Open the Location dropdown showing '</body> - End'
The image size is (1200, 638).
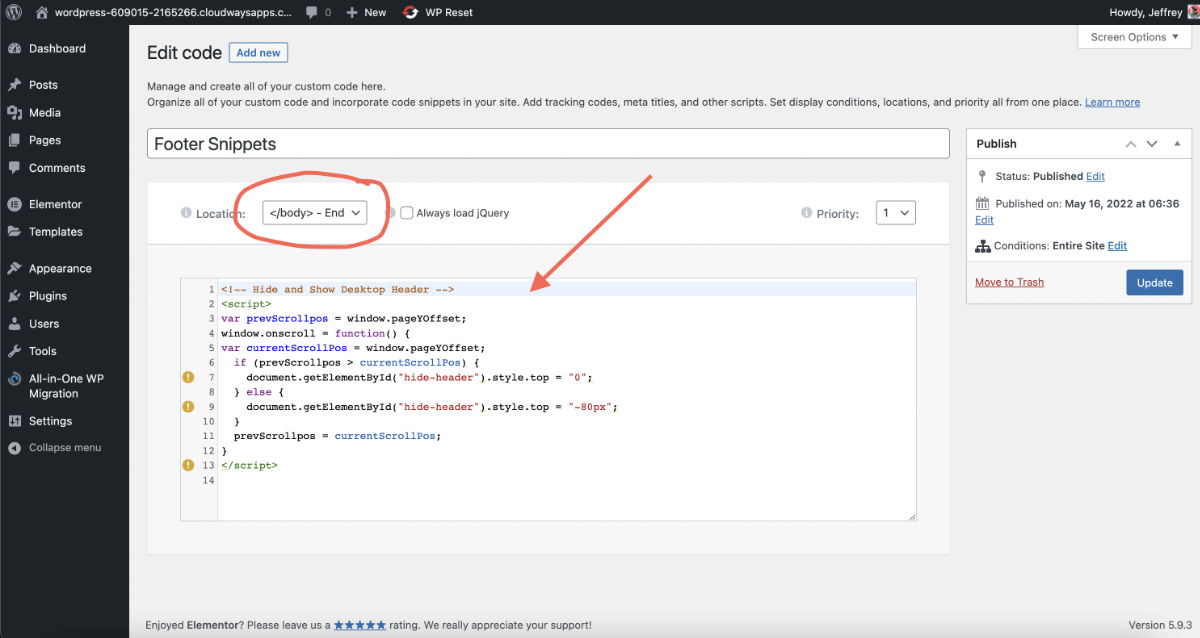[x=315, y=212]
